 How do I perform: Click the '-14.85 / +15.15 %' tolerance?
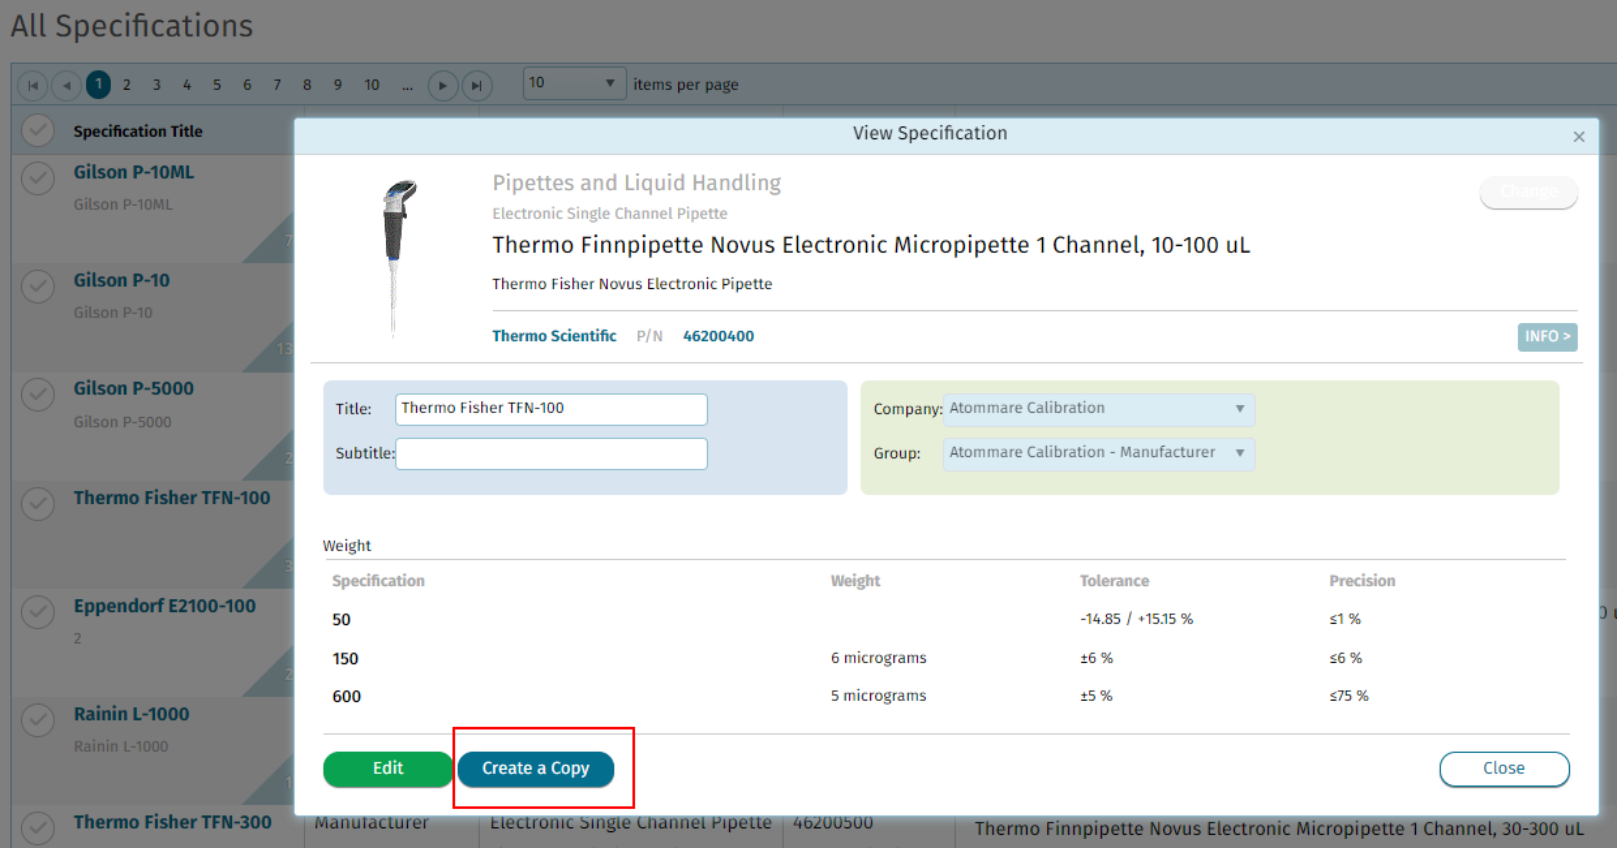[1136, 619]
